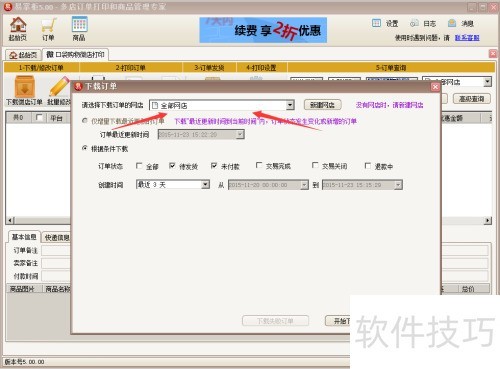Image resolution: width=500 pixels, height=369 pixels.
Task: Switch to the 快递信息 tab
Action: tap(57, 237)
